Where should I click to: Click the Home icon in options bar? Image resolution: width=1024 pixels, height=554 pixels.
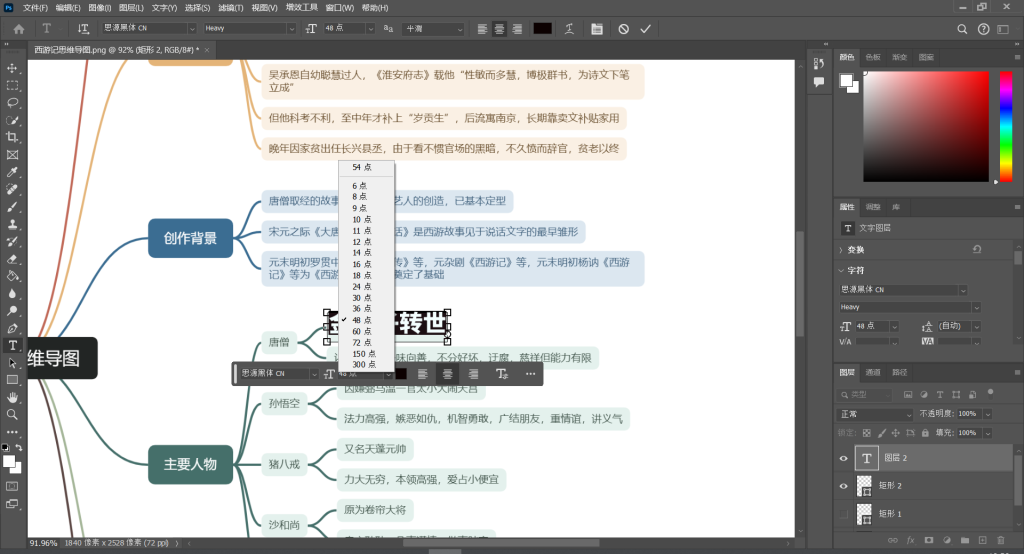click(x=19, y=29)
